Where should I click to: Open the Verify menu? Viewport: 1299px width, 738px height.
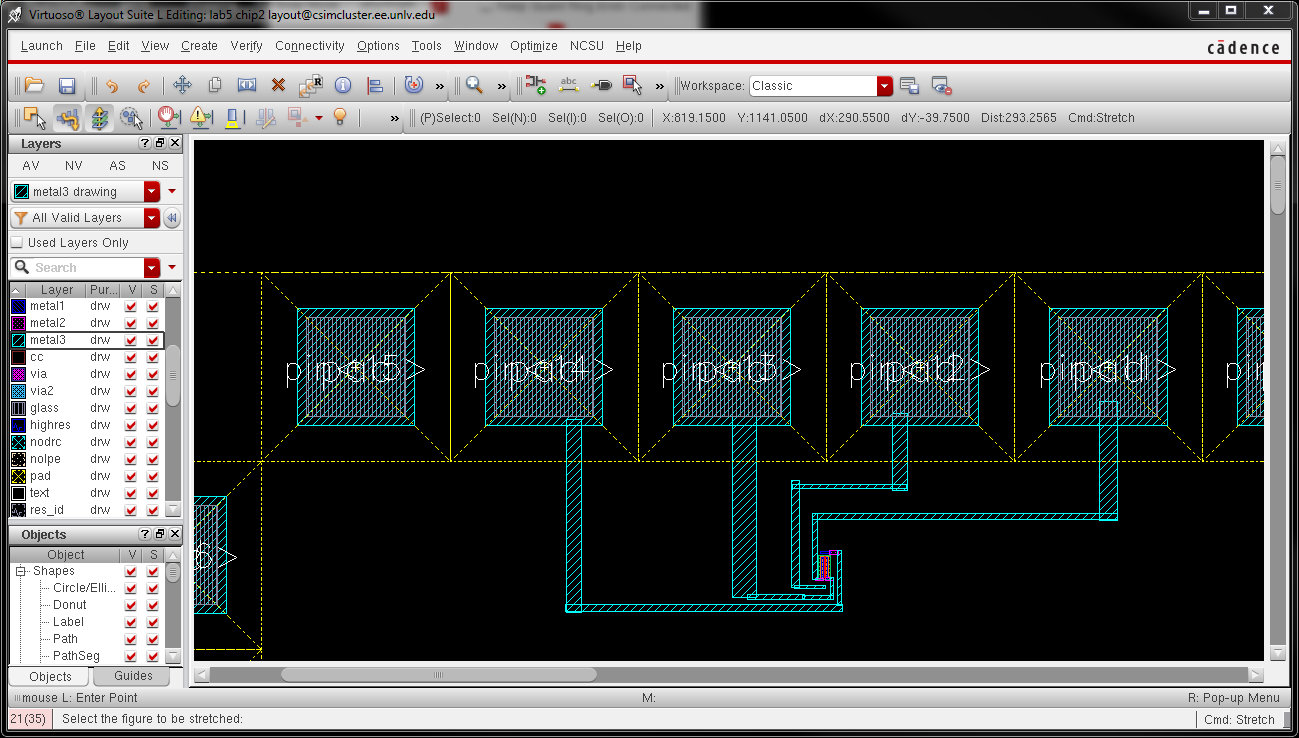point(246,46)
